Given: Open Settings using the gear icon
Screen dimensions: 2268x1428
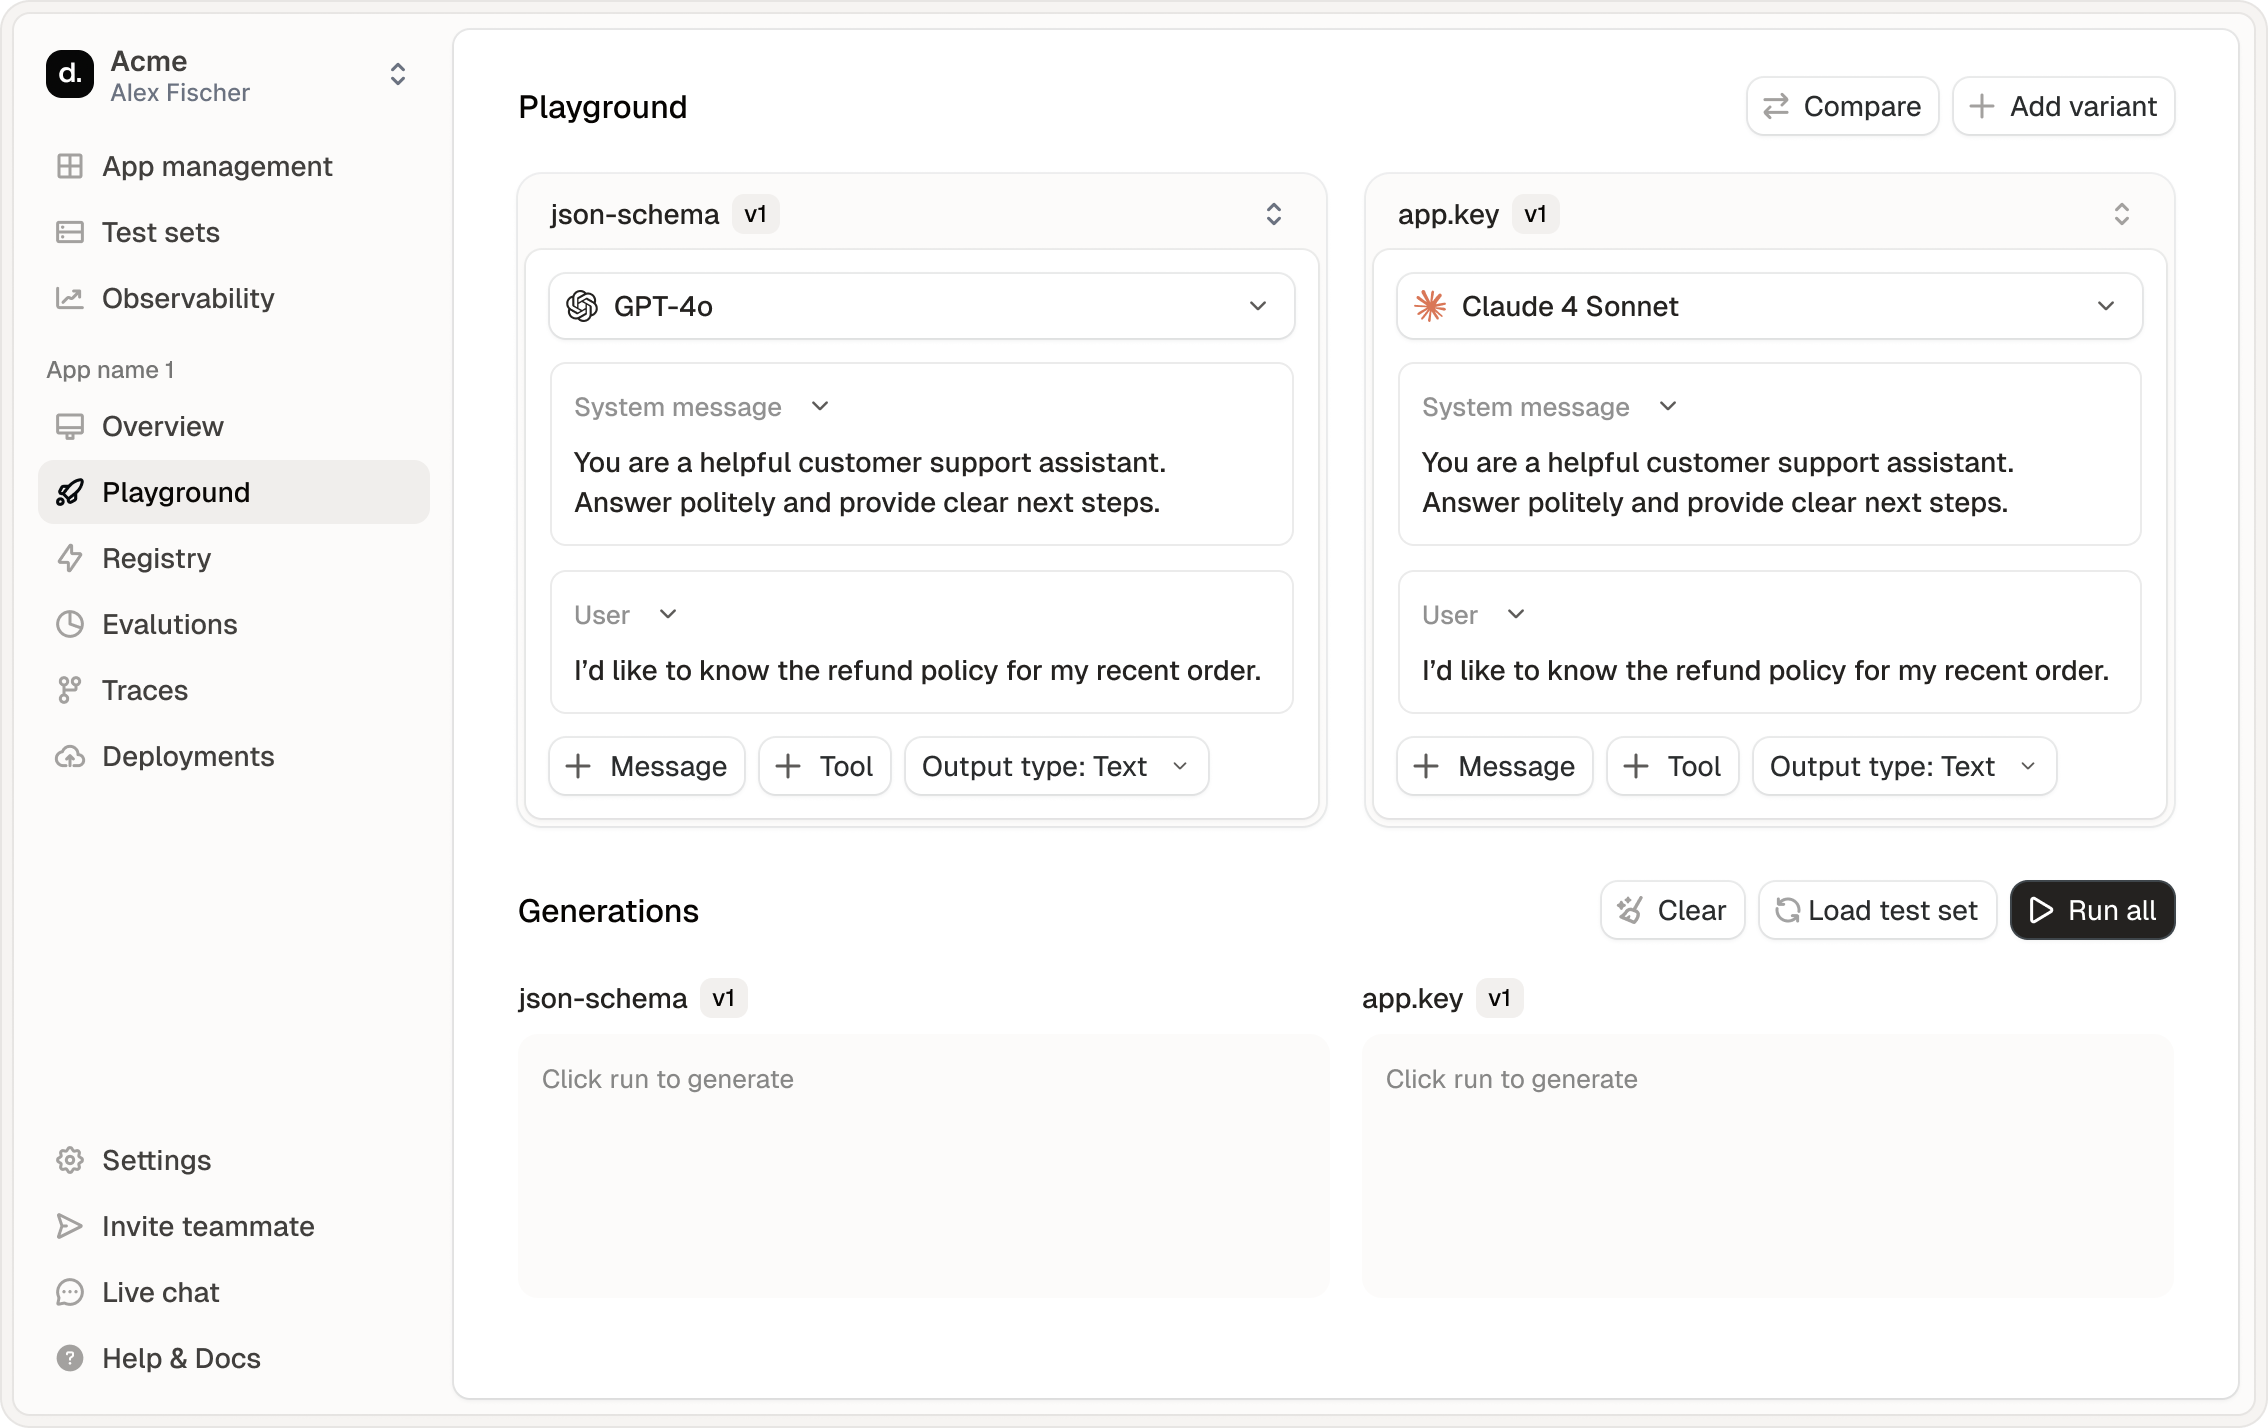Looking at the screenshot, I should [70, 1160].
